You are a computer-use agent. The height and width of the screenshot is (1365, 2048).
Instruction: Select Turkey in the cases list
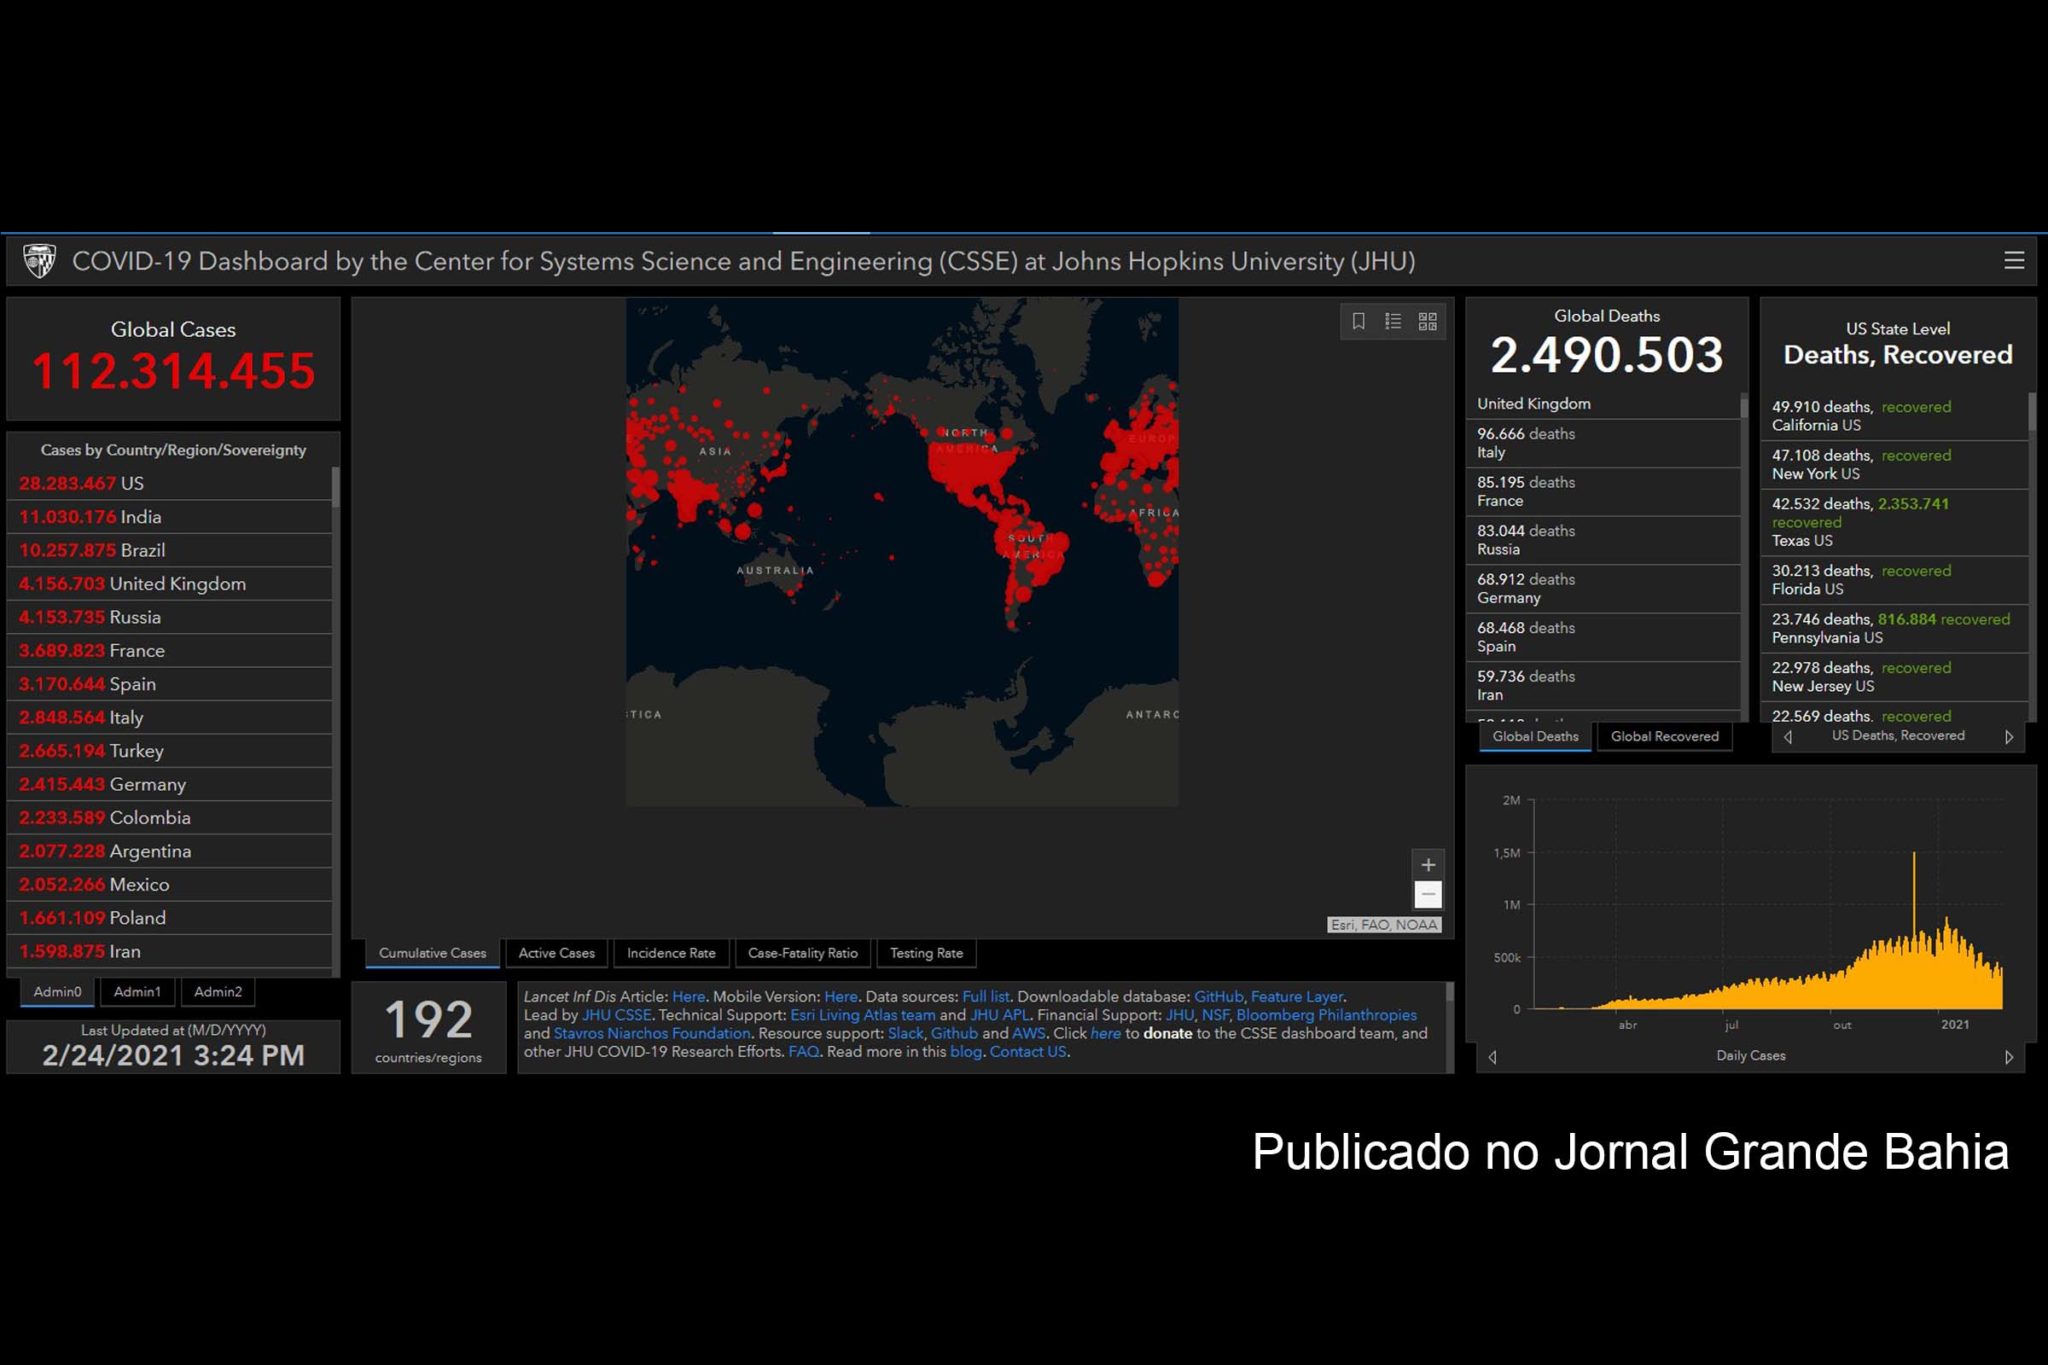point(170,751)
